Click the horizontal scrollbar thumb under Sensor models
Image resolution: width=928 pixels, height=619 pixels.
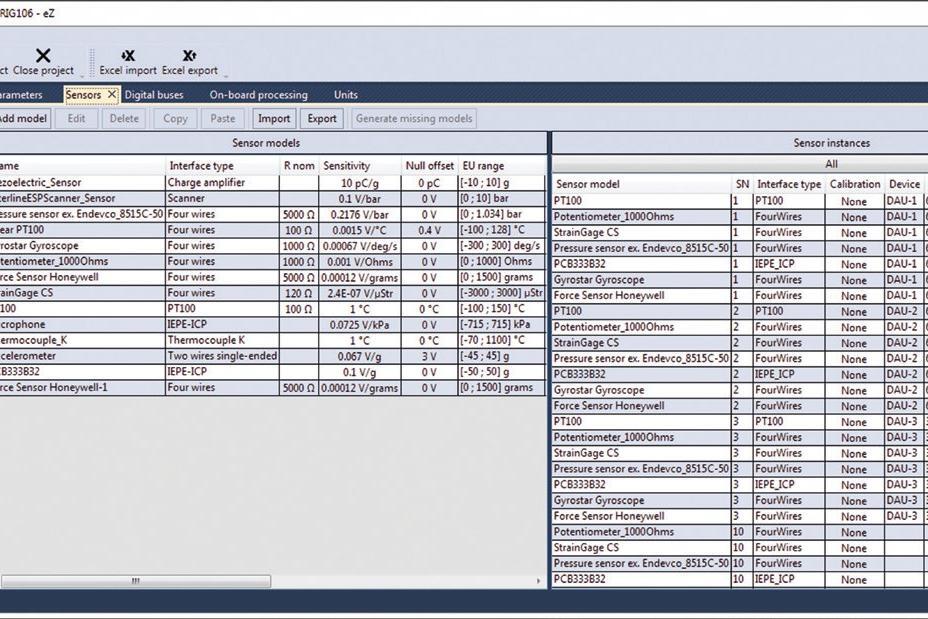(x=135, y=580)
